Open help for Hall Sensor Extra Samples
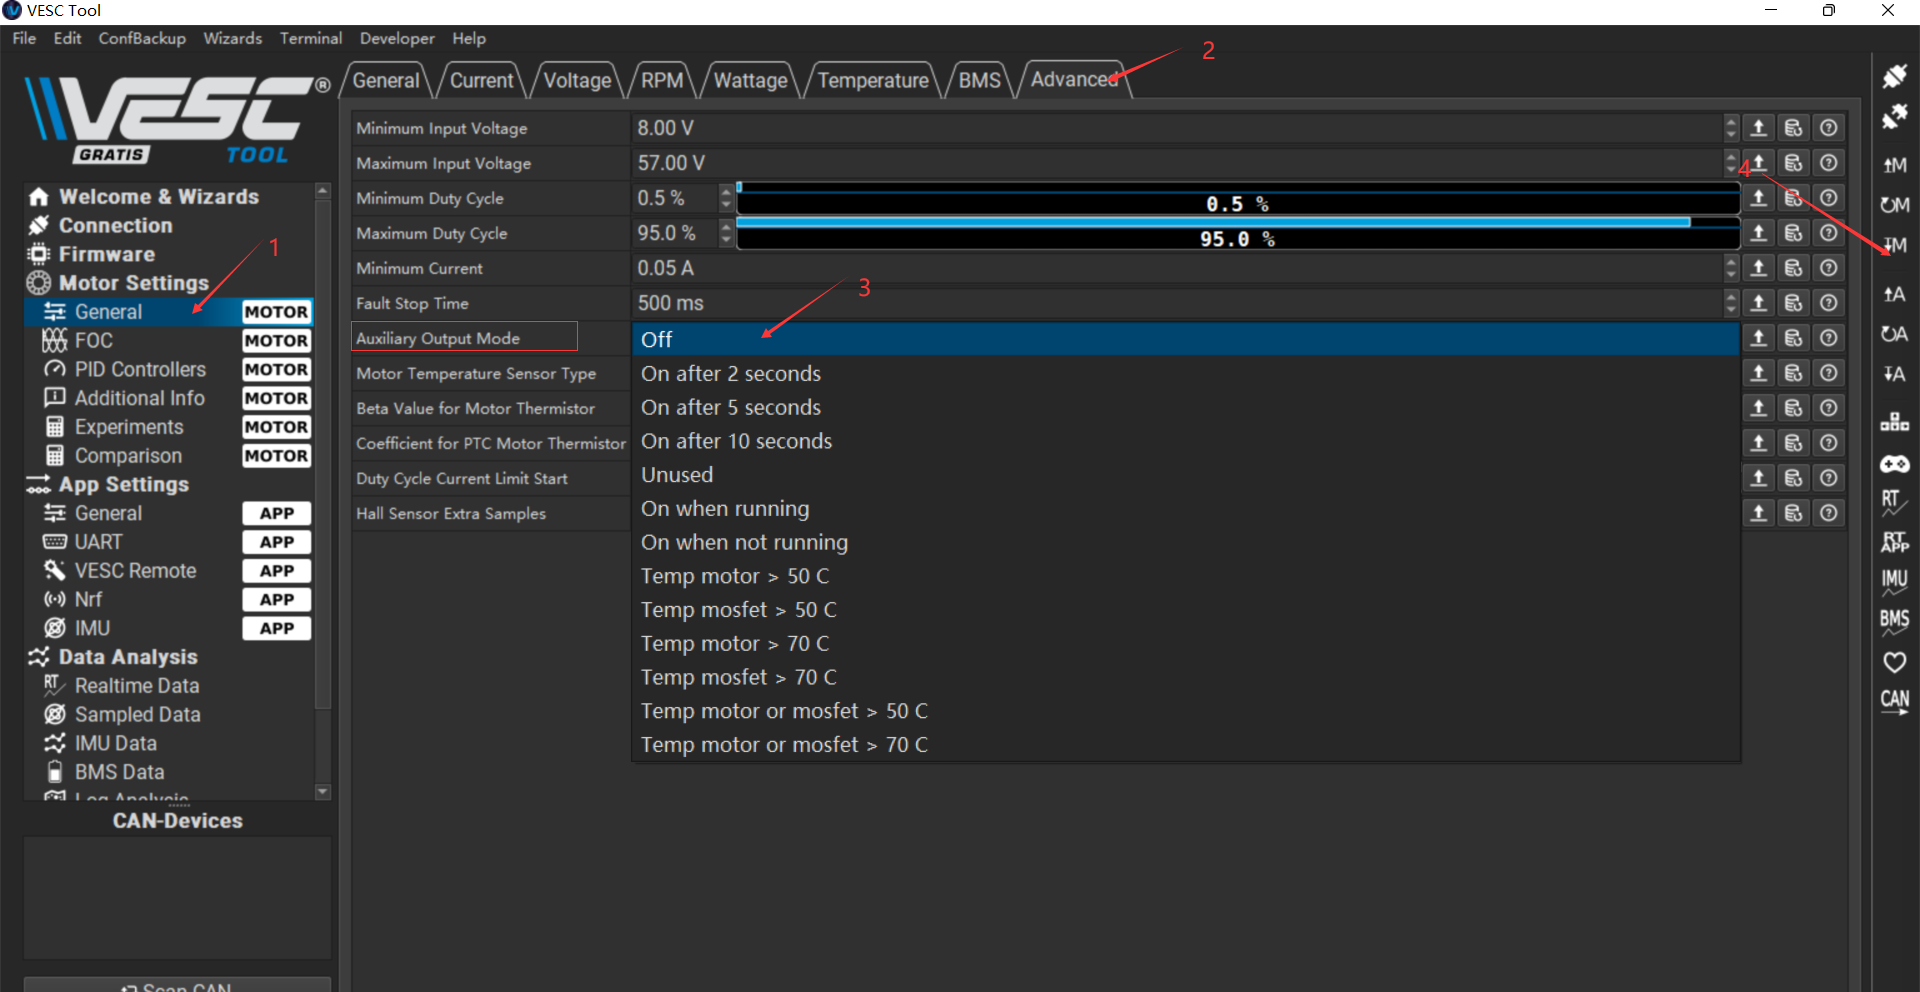The height and width of the screenshot is (992, 1920). click(1828, 513)
